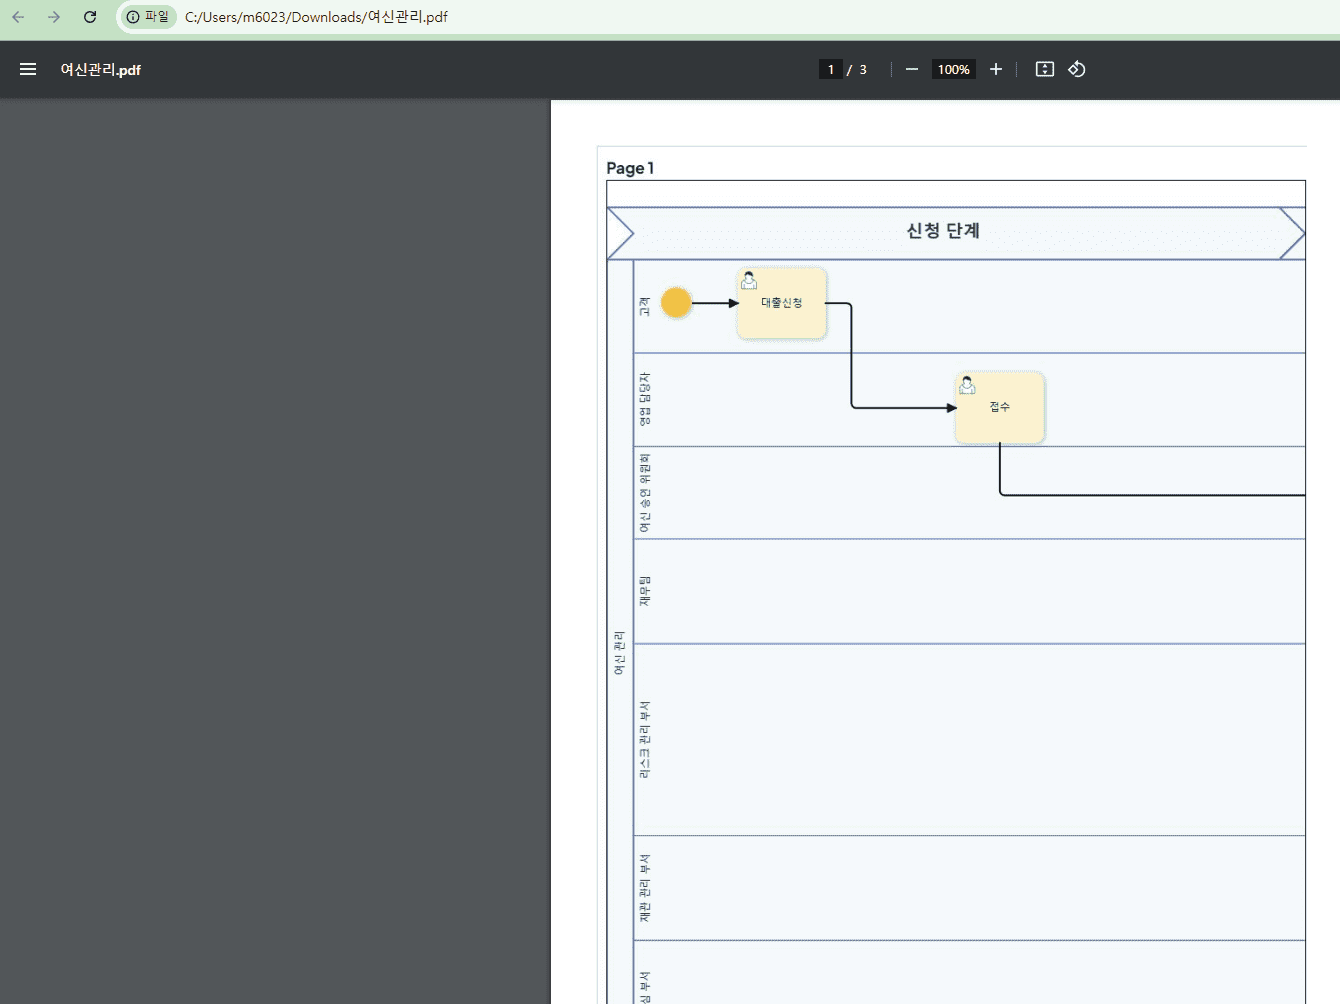Image resolution: width=1340 pixels, height=1004 pixels.
Task: Click the 신청 단계 phase header
Action: coord(942,231)
